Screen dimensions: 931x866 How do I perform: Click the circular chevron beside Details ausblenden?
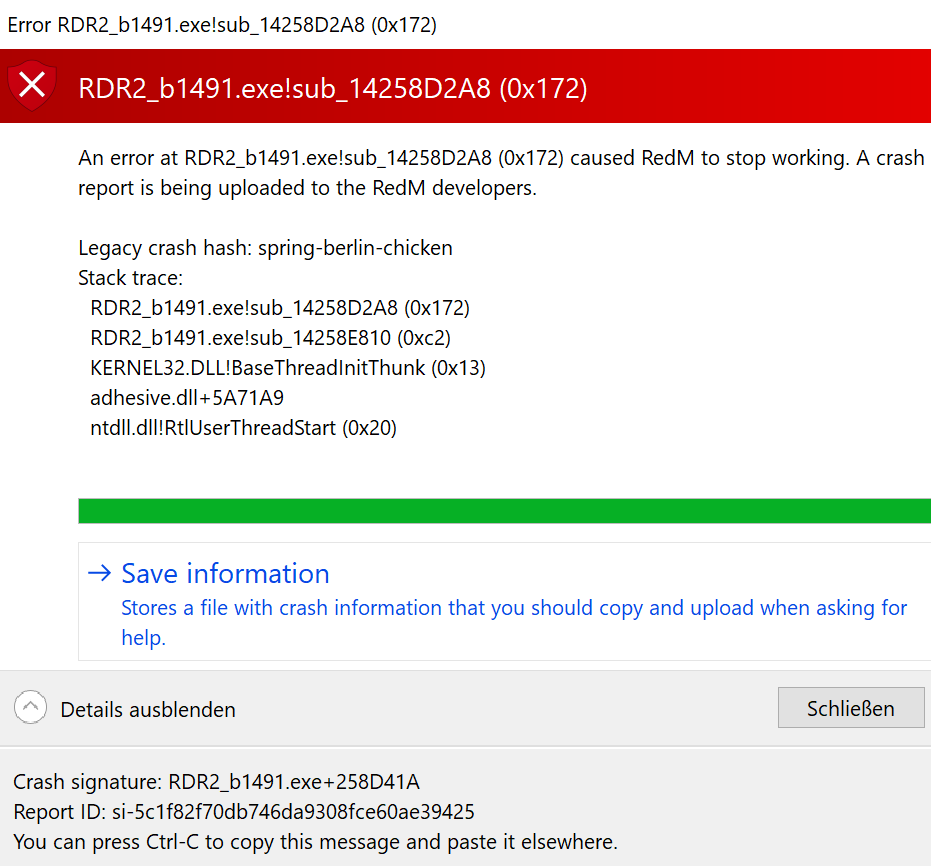[x=31, y=707]
